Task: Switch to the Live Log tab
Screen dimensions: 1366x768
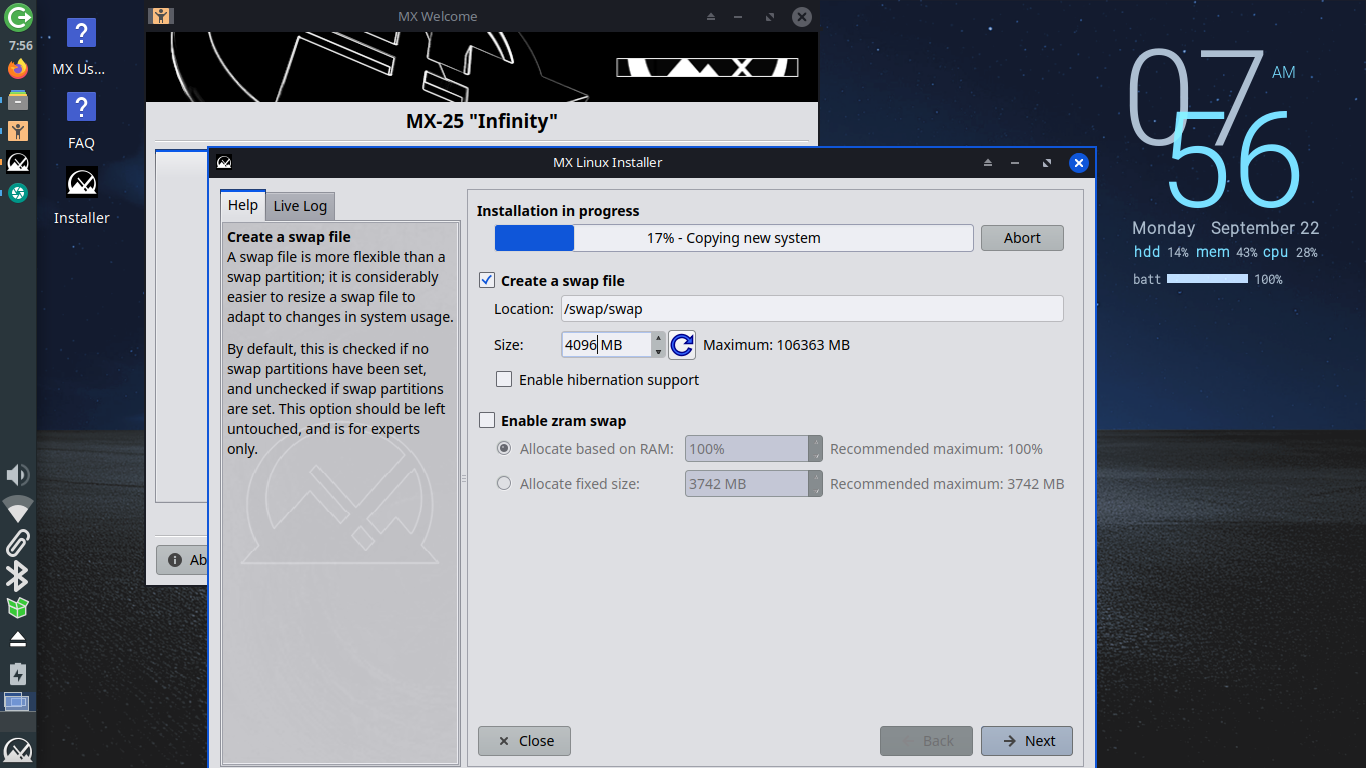Action: click(300, 206)
